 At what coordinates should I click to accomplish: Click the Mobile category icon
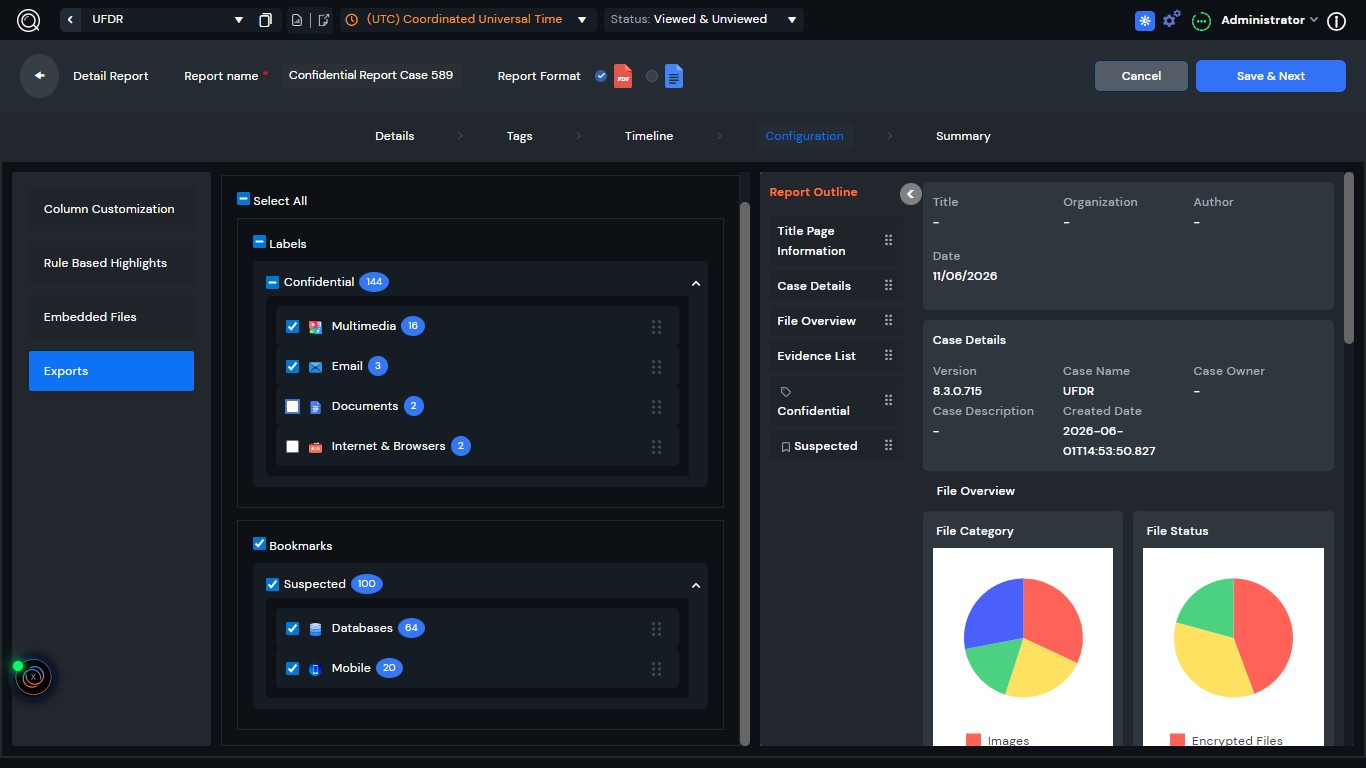pyautogui.click(x=315, y=669)
